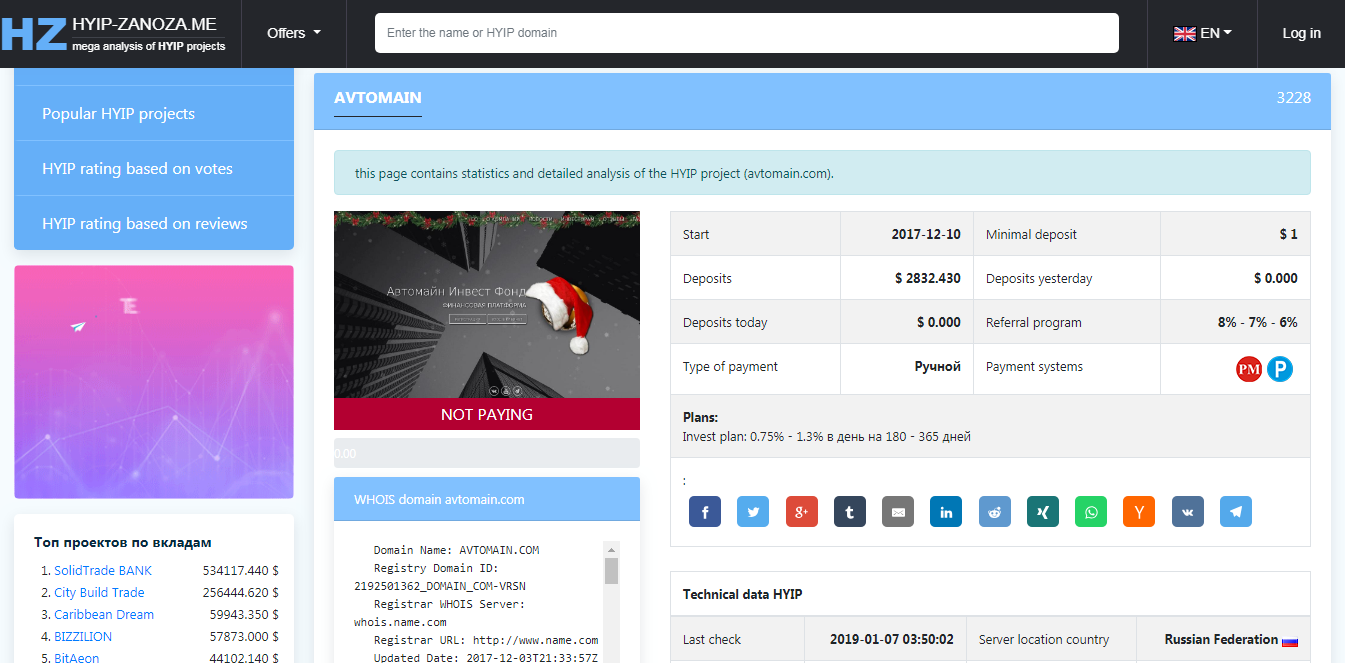This screenshot has height=663, width=1345.
Task: Open the Log in page
Action: point(1301,33)
